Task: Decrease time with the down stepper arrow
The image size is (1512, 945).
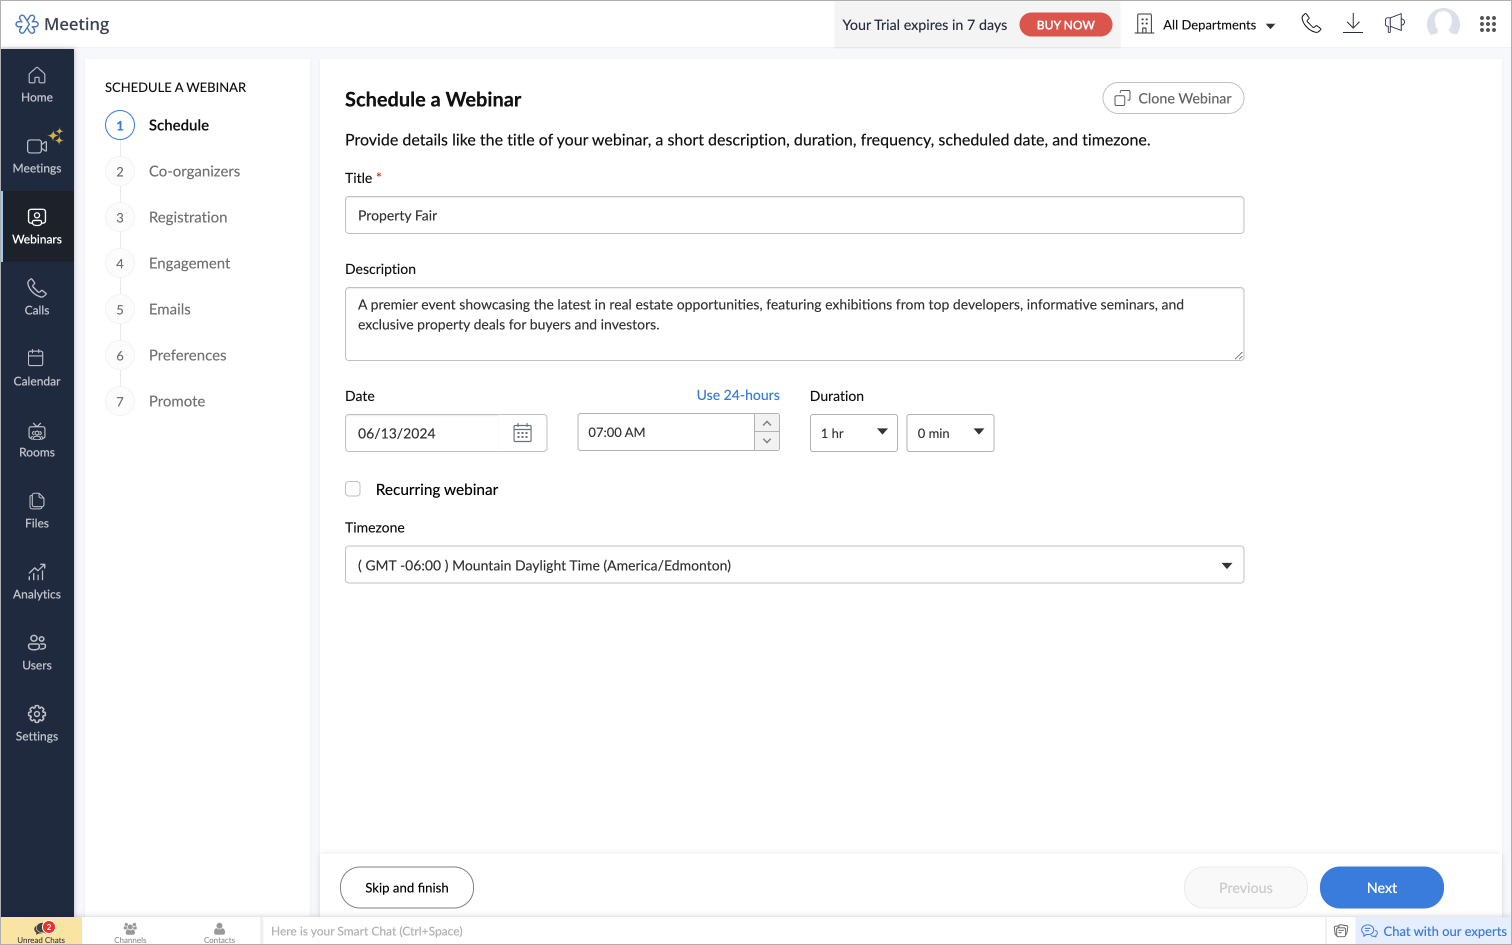Action: click(x=767, y=441)
